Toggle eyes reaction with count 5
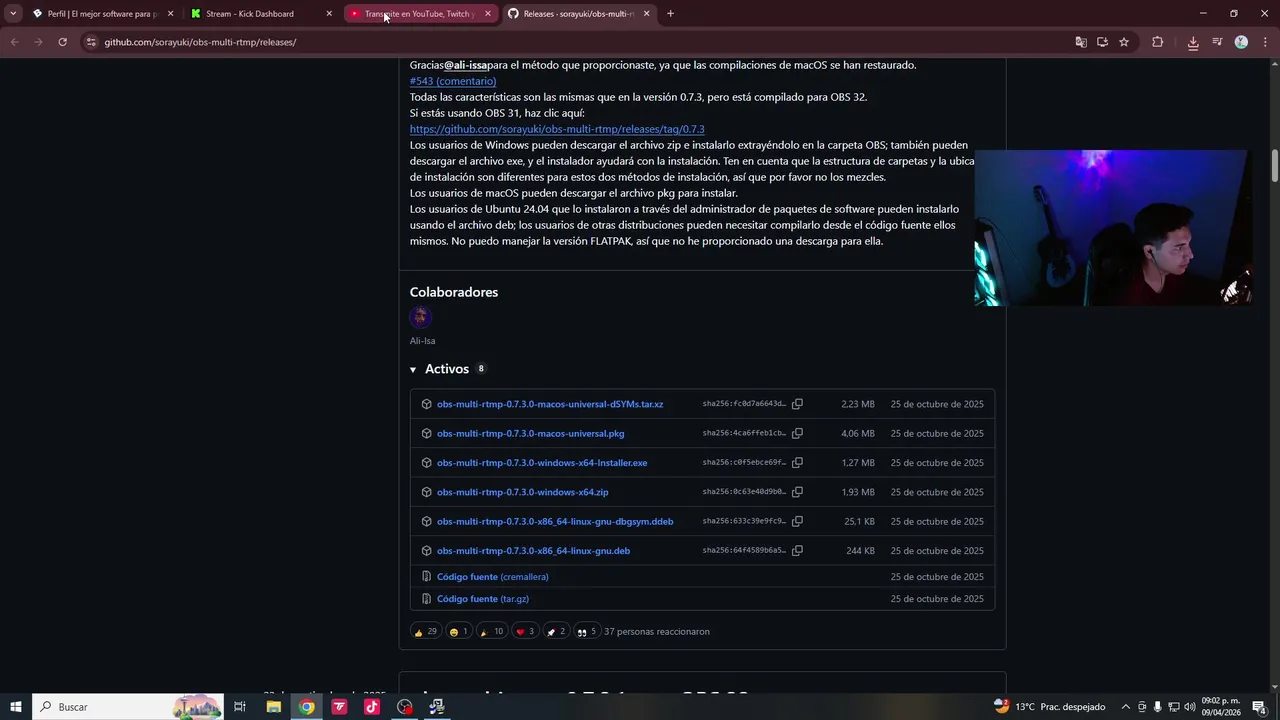Viewport: 1280px width, 720px height. click(587, 631)
